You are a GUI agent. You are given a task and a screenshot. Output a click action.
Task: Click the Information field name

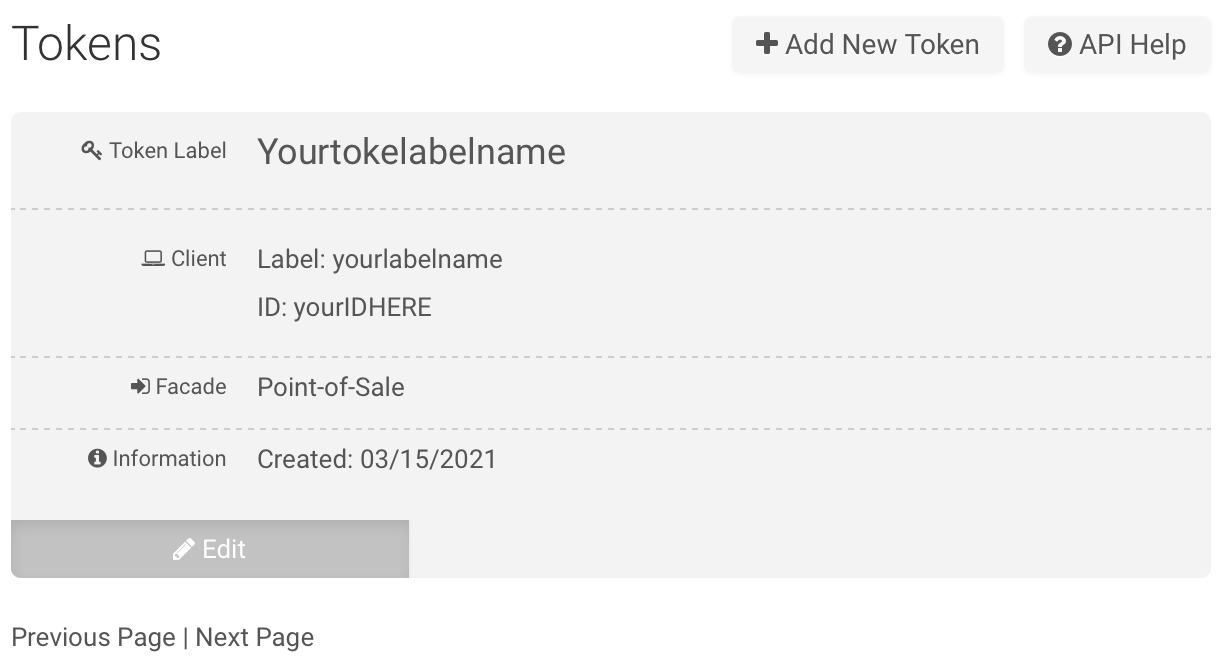(x=169, y=459)
